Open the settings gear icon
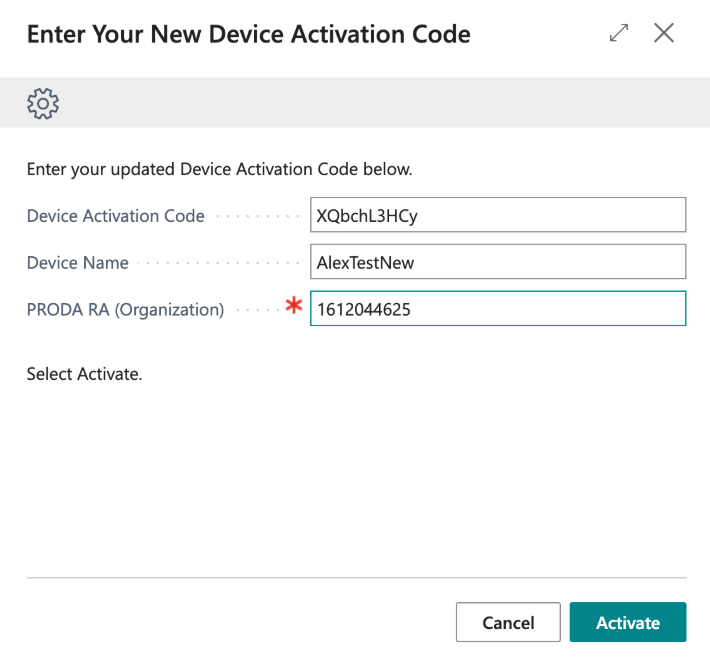This screenshot has width=710, height=665. 43,103
